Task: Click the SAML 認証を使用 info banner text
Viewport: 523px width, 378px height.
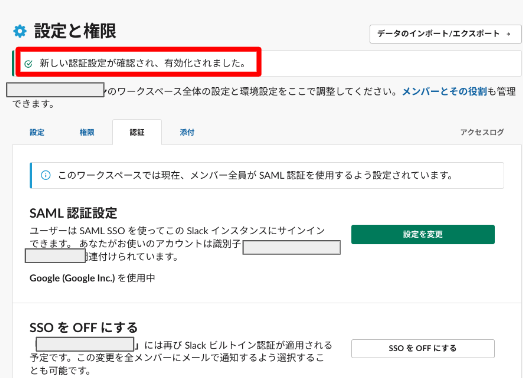Action: coord(255,175)
